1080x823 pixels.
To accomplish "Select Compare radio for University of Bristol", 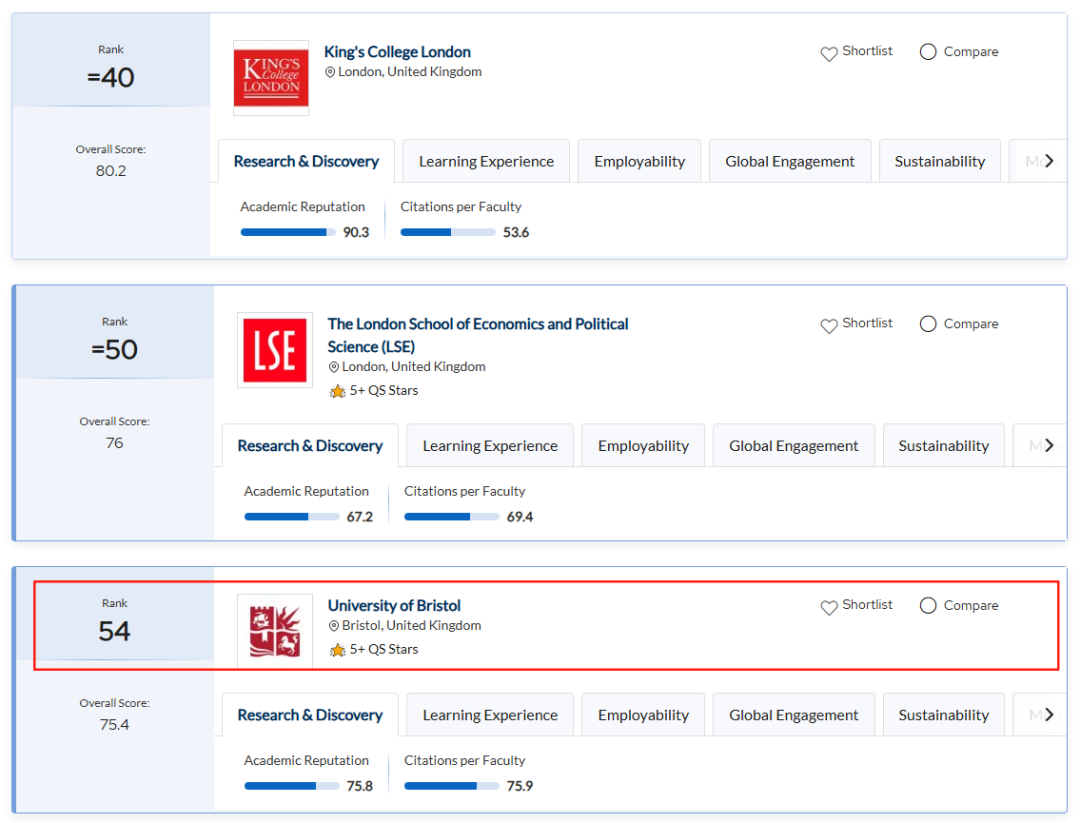I will (928, 605).
